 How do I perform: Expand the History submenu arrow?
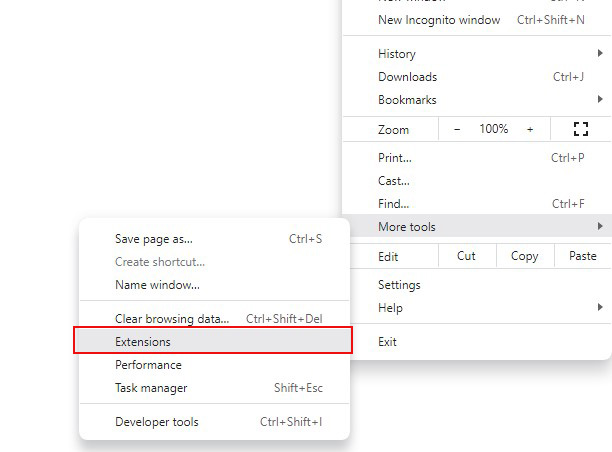coord(600,53)
